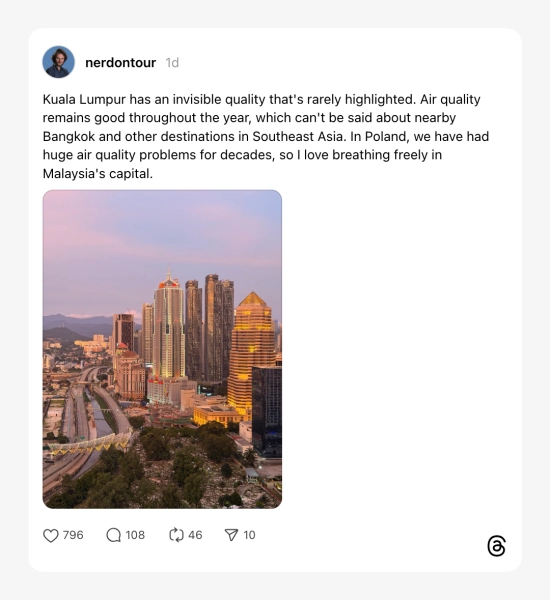Click the golden pyramid-topped tower in photo
550x600 pixels.
[251, 352]
